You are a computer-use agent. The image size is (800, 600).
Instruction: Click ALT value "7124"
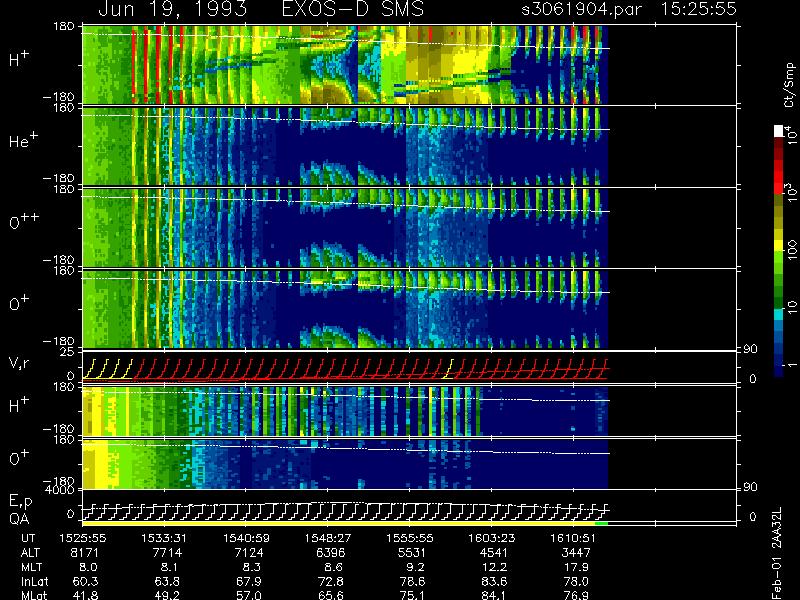(248, 553)
